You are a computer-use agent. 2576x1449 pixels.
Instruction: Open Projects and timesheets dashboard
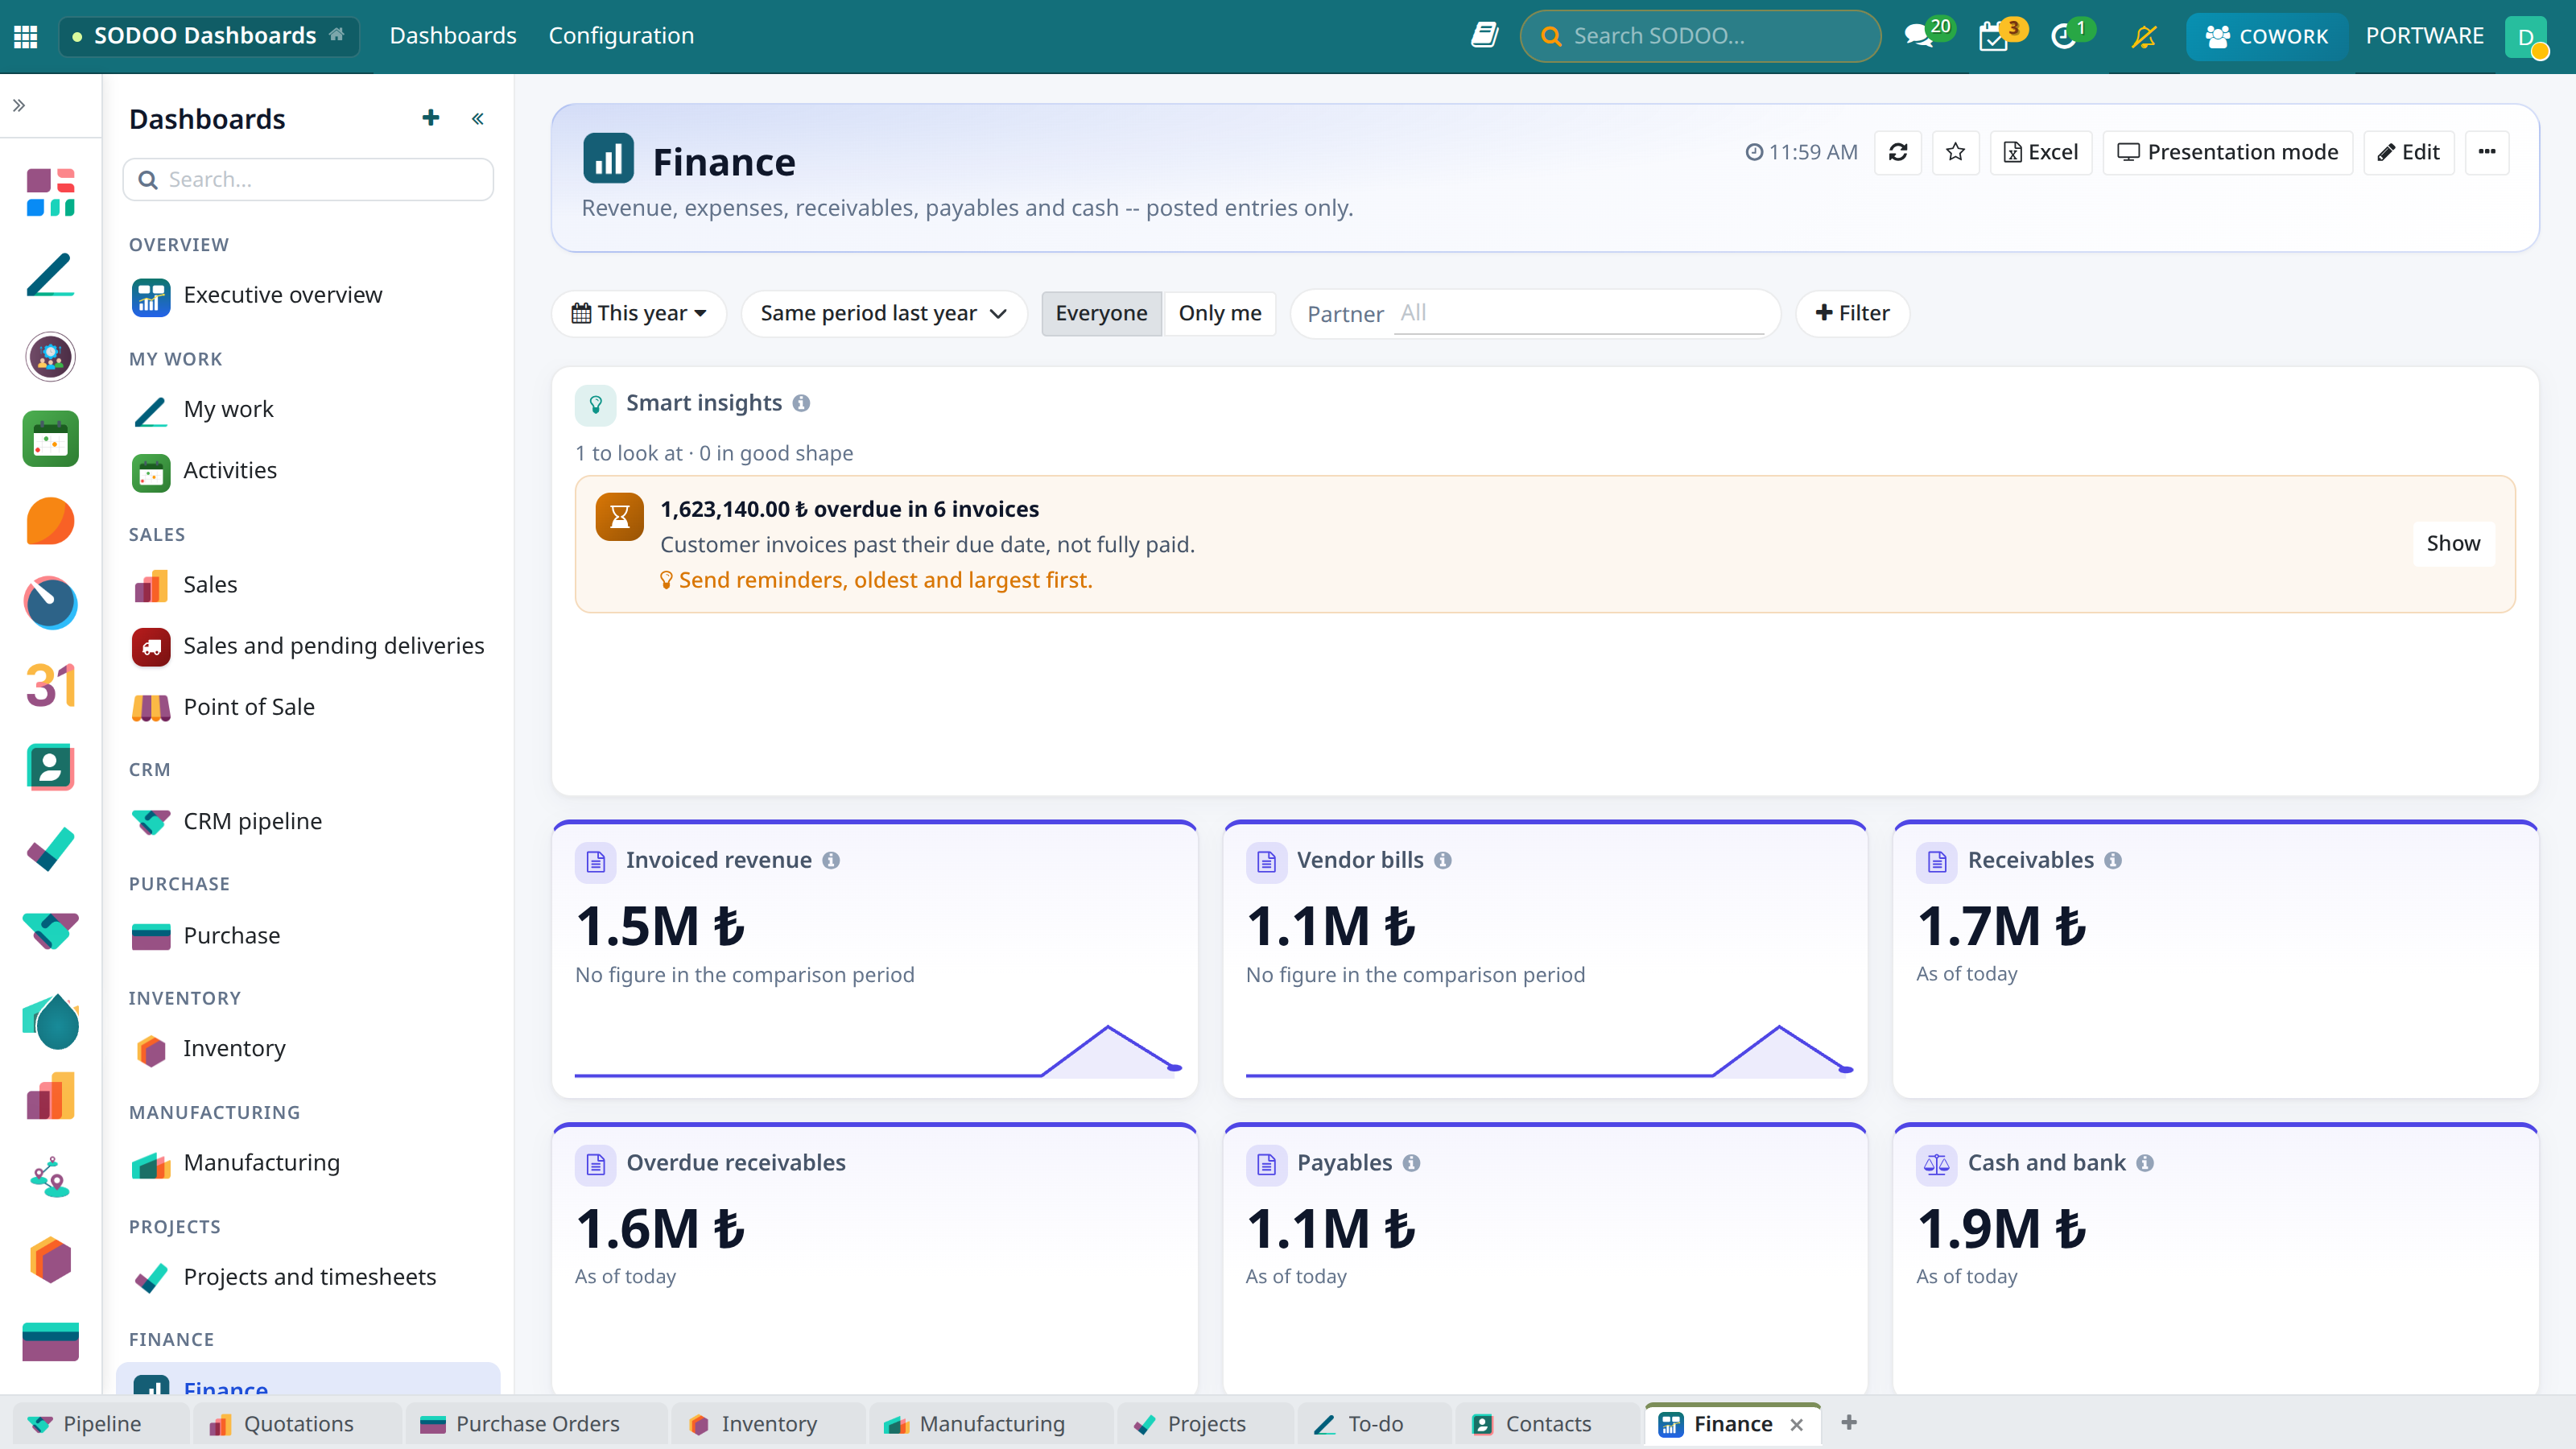pos(308,1277)
